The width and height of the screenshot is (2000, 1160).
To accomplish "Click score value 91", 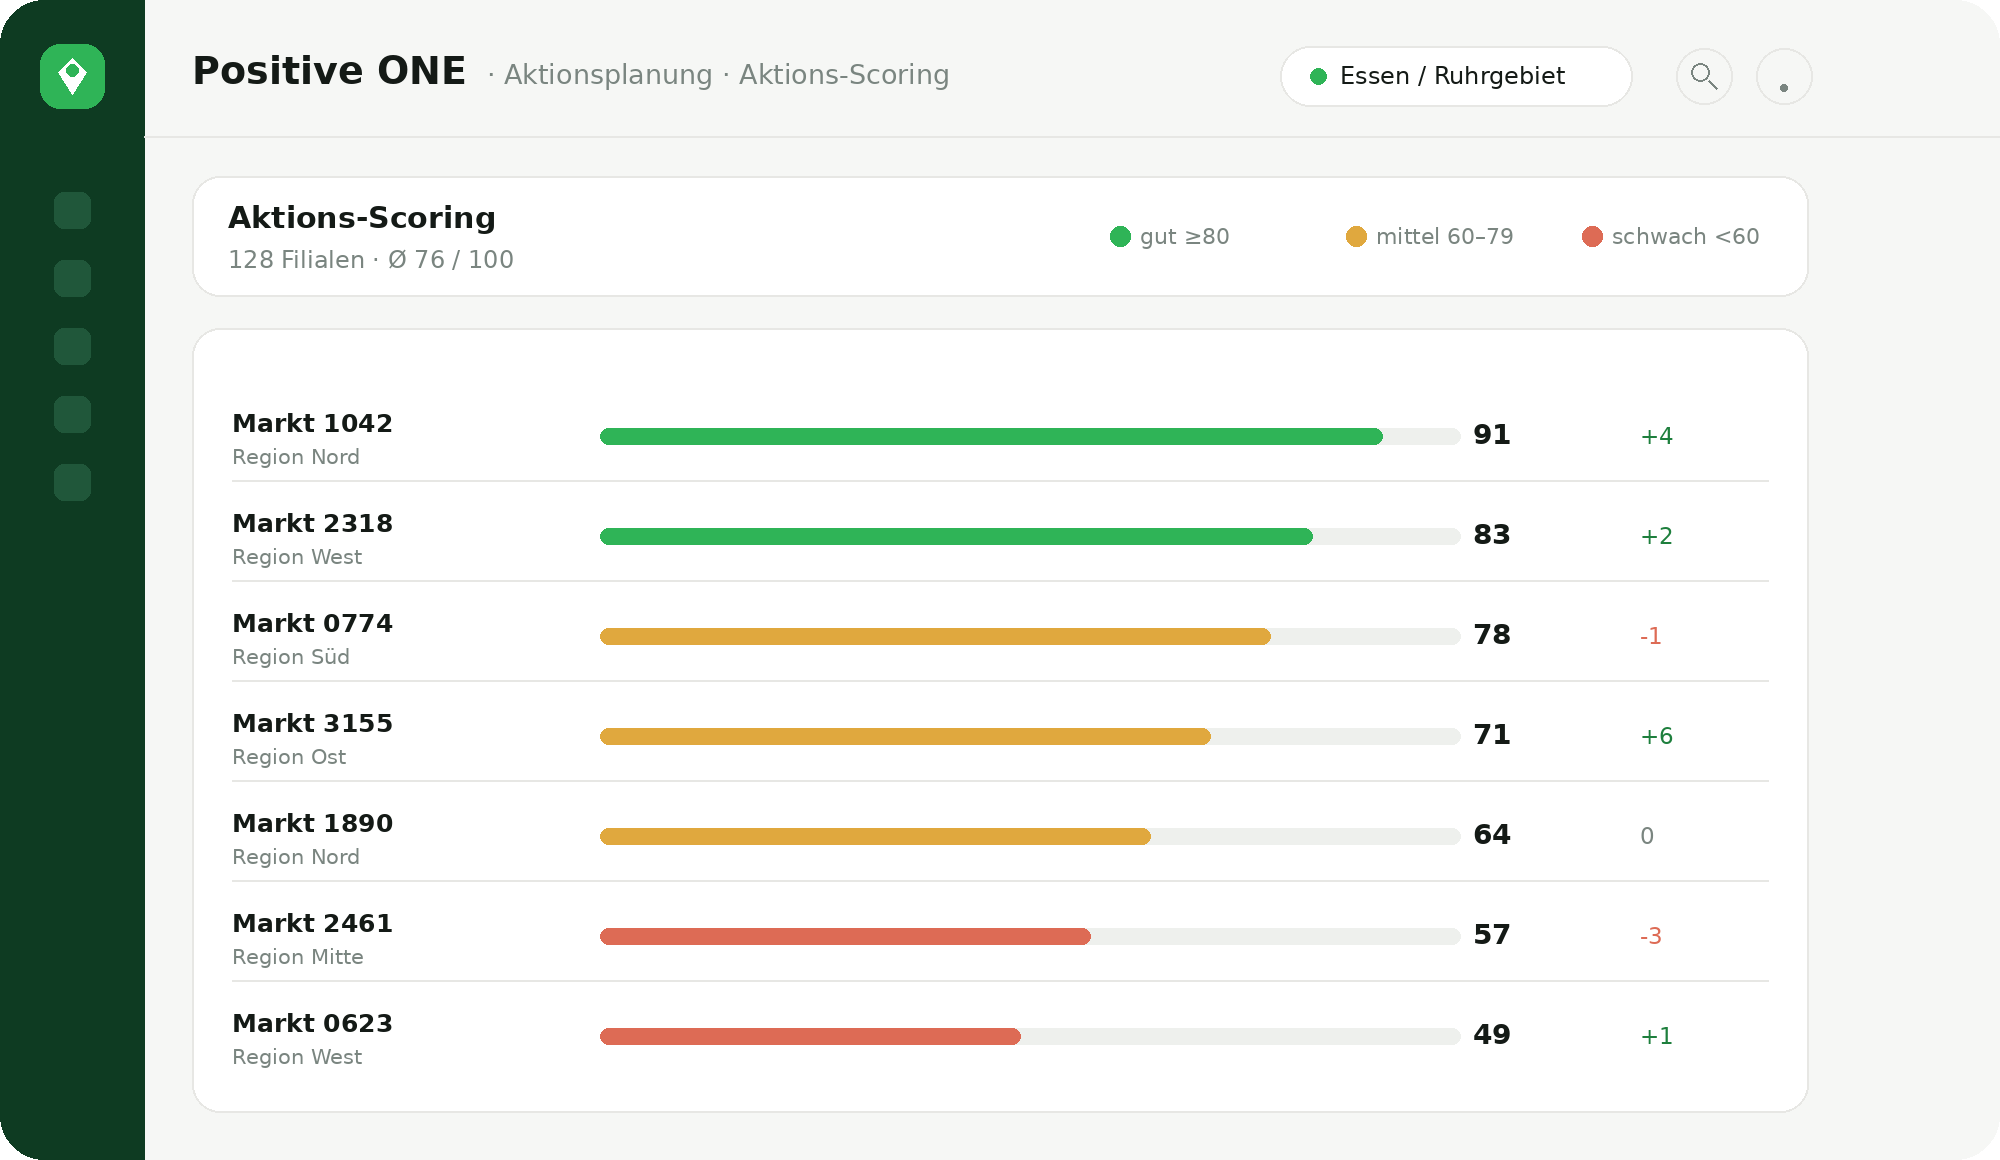I will (x=1492, y=435).
